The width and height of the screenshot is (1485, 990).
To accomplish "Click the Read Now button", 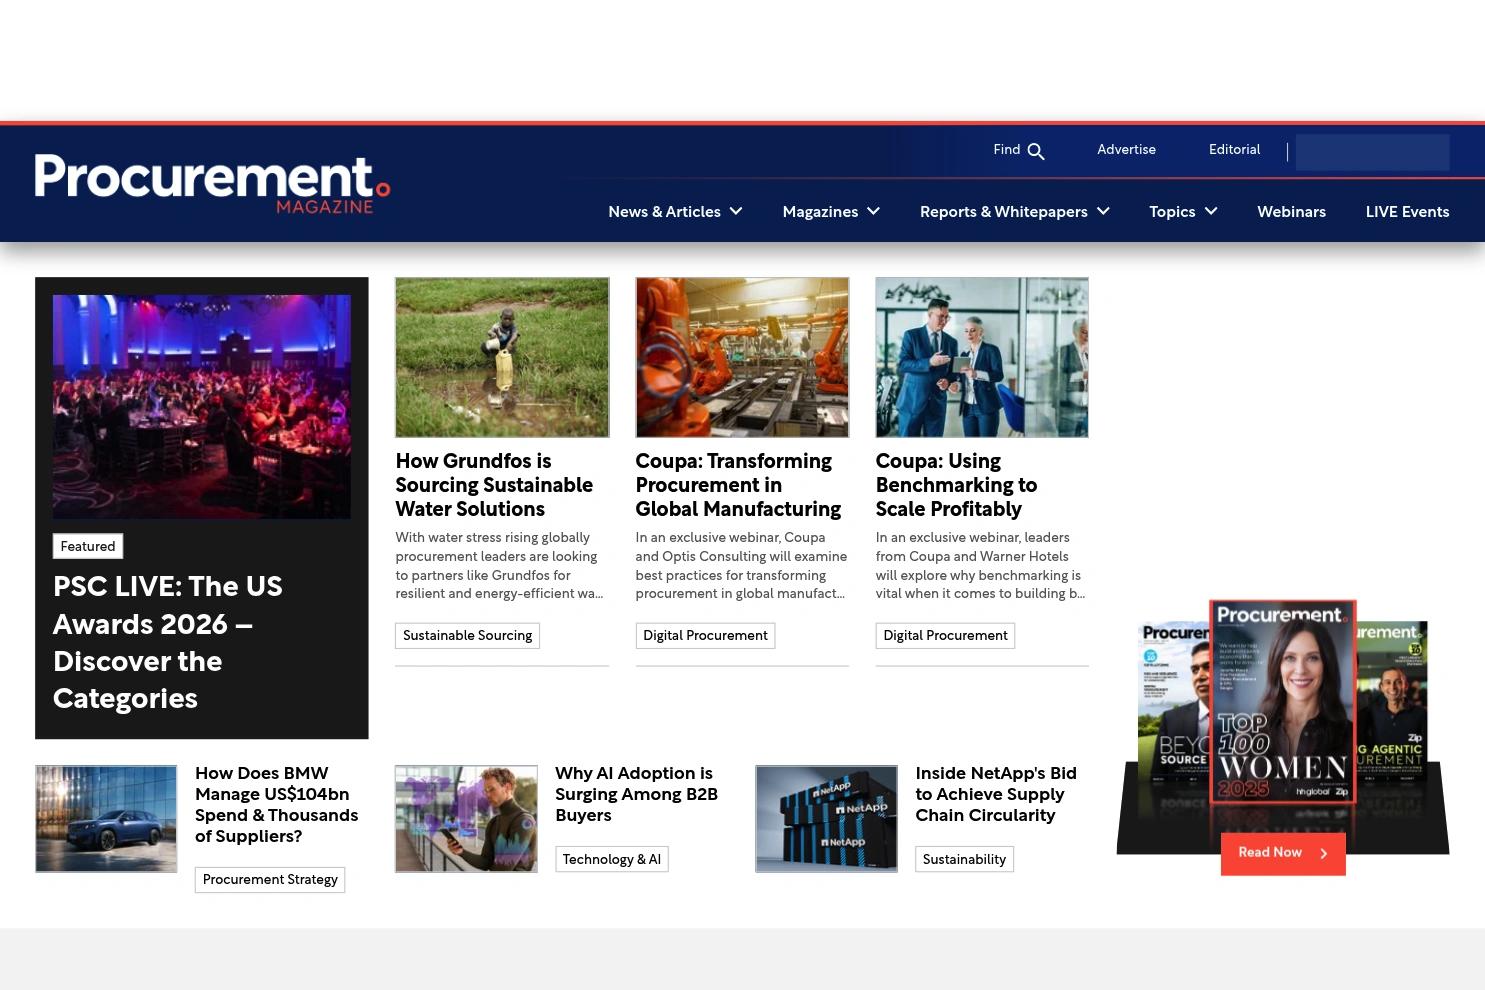I will [x=1283, y=853].
